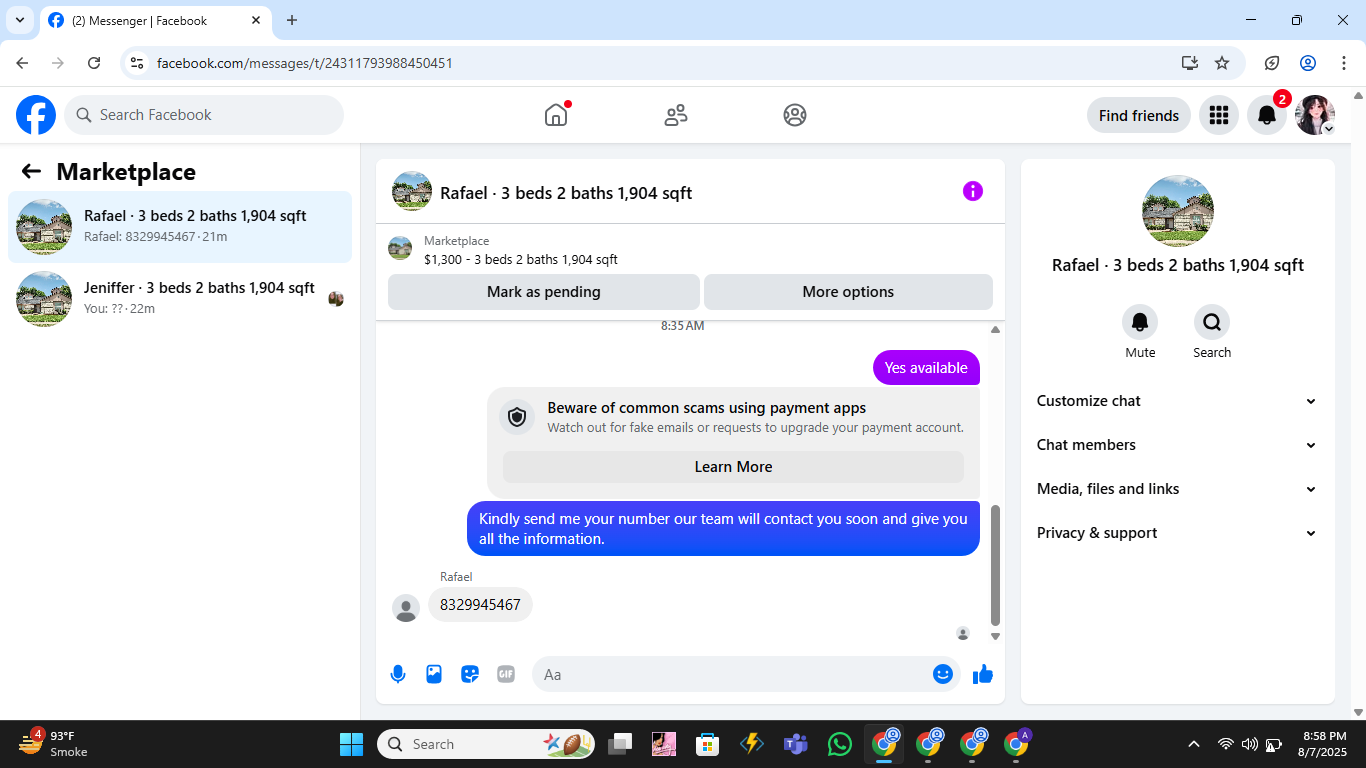1366x768 pixels.
Task: Reload the page
Action: pyautogui.click(x=94, y=63)
